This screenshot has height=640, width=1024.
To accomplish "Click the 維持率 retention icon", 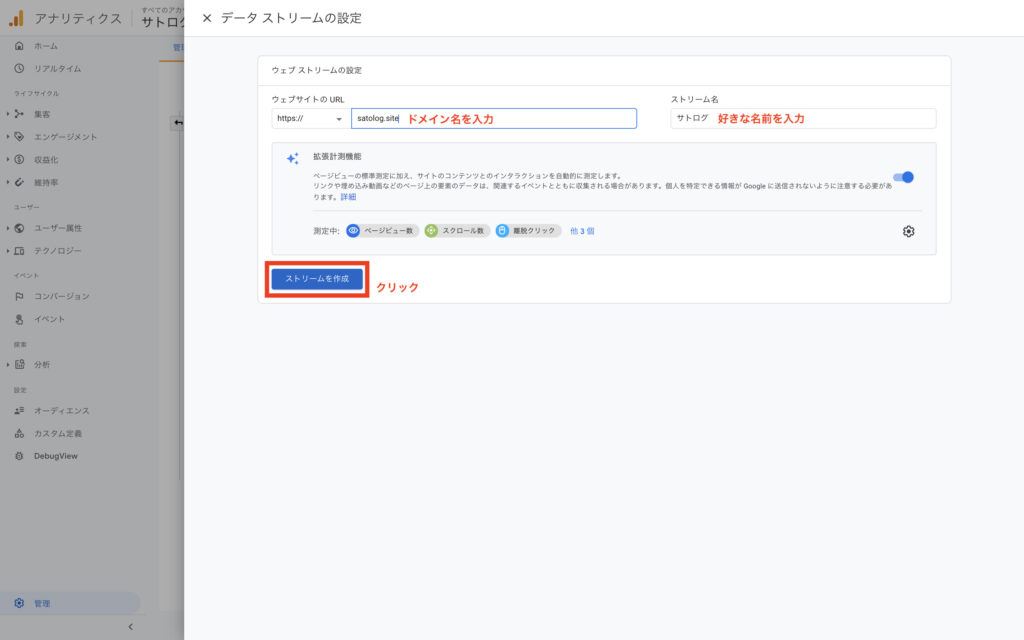I will click(x=19, y=182).
